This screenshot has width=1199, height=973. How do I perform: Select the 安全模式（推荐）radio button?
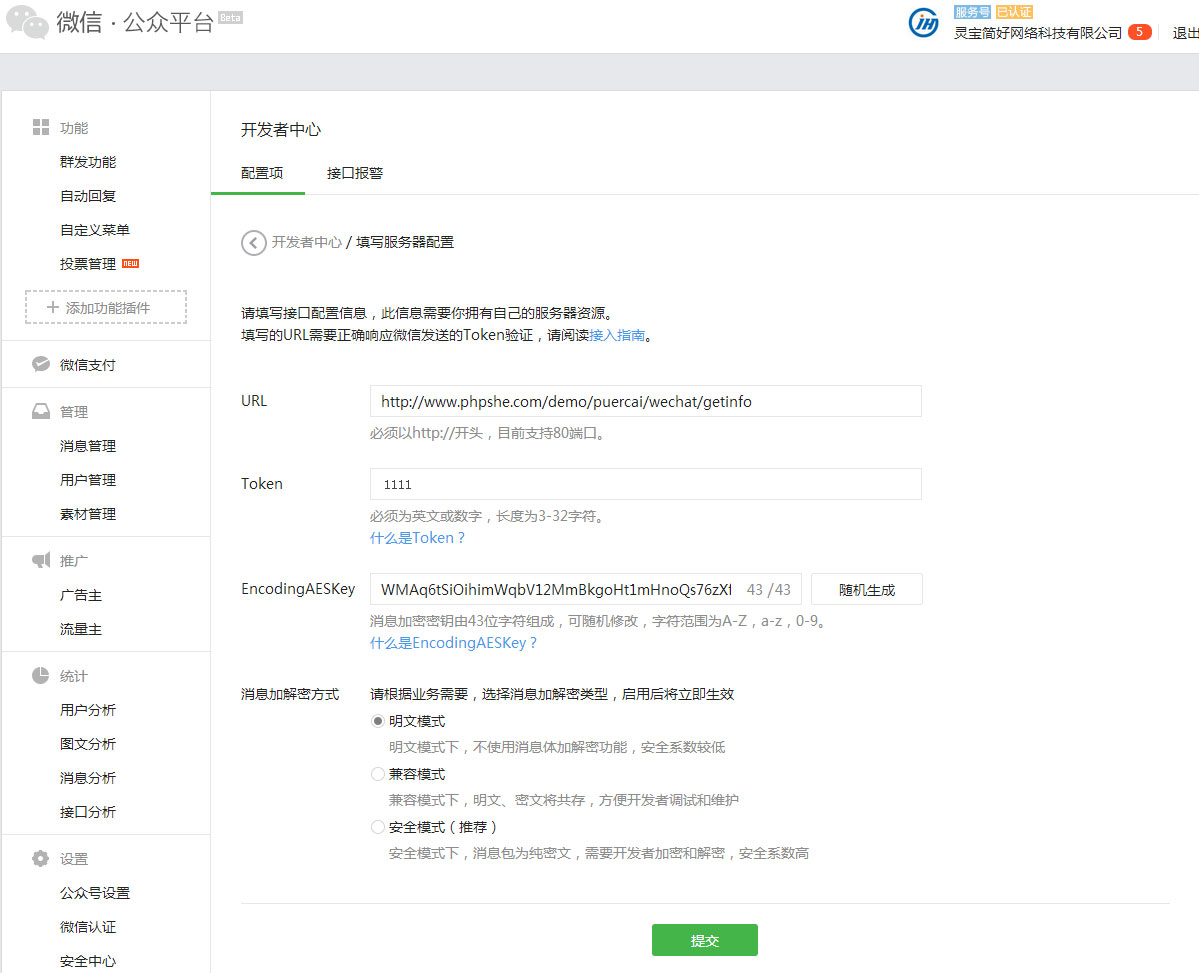pyautogui.click(x=378, y=827)
